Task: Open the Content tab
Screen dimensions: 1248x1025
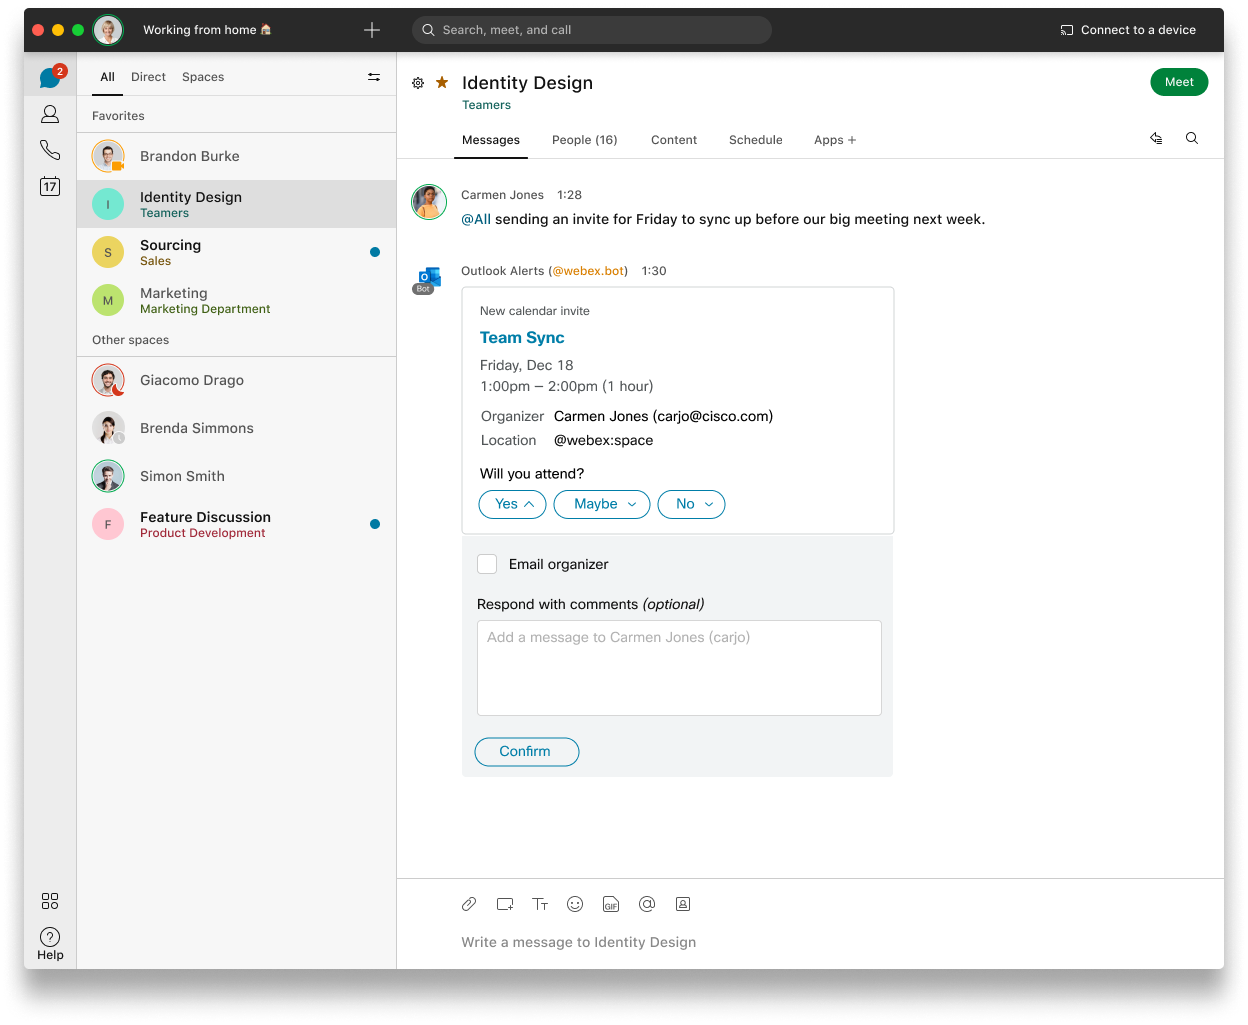Action: click(674, 140)
